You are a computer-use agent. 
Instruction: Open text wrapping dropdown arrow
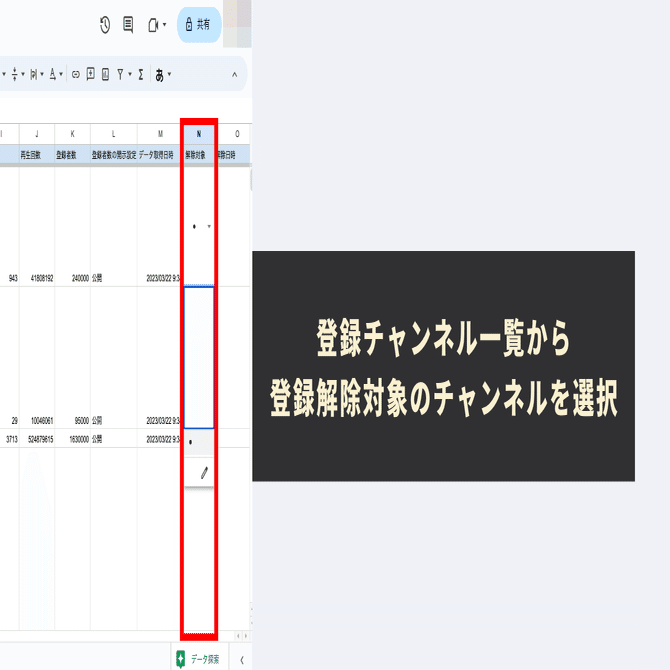coord(42,74)
